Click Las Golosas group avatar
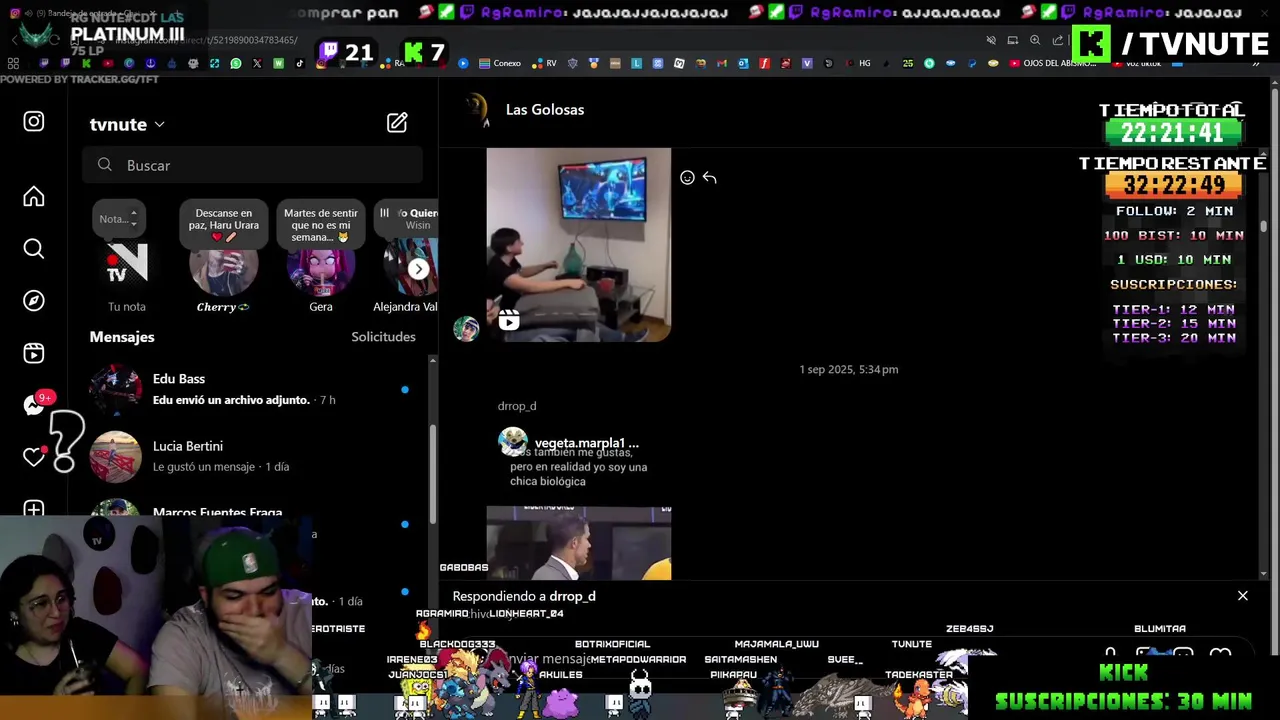This screenshot has width=1280, height=720. (x=477, y=110)
